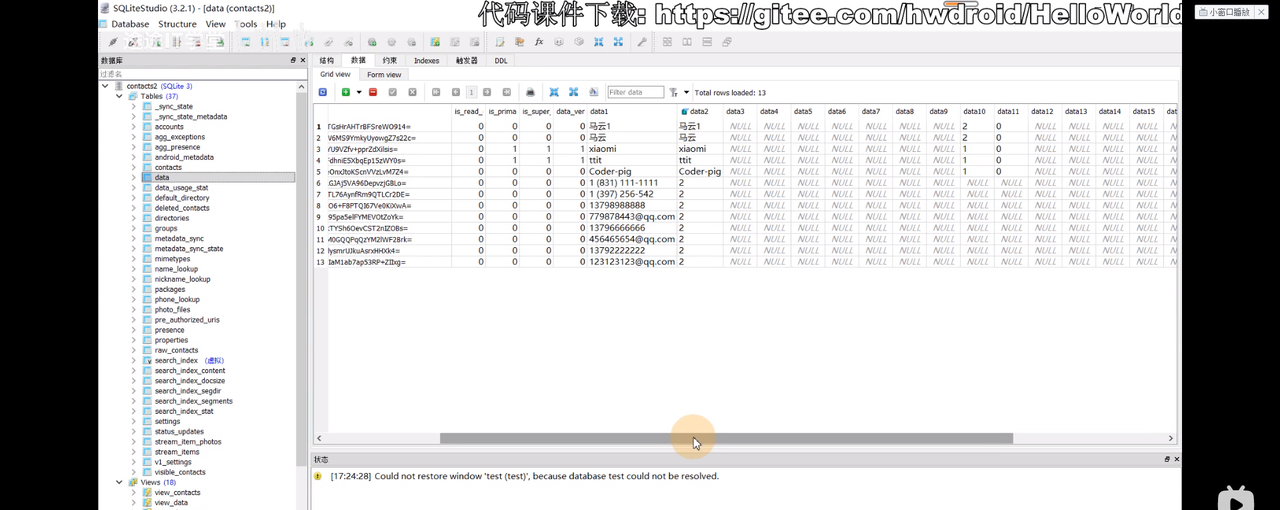Expand the raw_contacts table node

point(133,350)
